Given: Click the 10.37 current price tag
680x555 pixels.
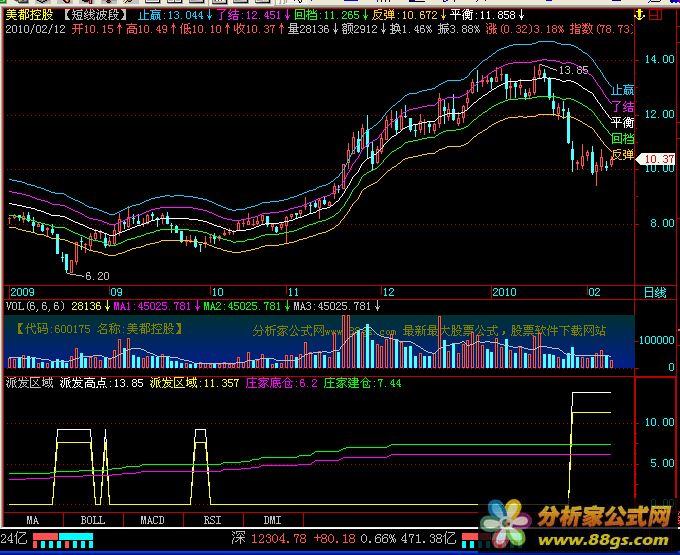Looking at the screenshot, I should 656,160.
